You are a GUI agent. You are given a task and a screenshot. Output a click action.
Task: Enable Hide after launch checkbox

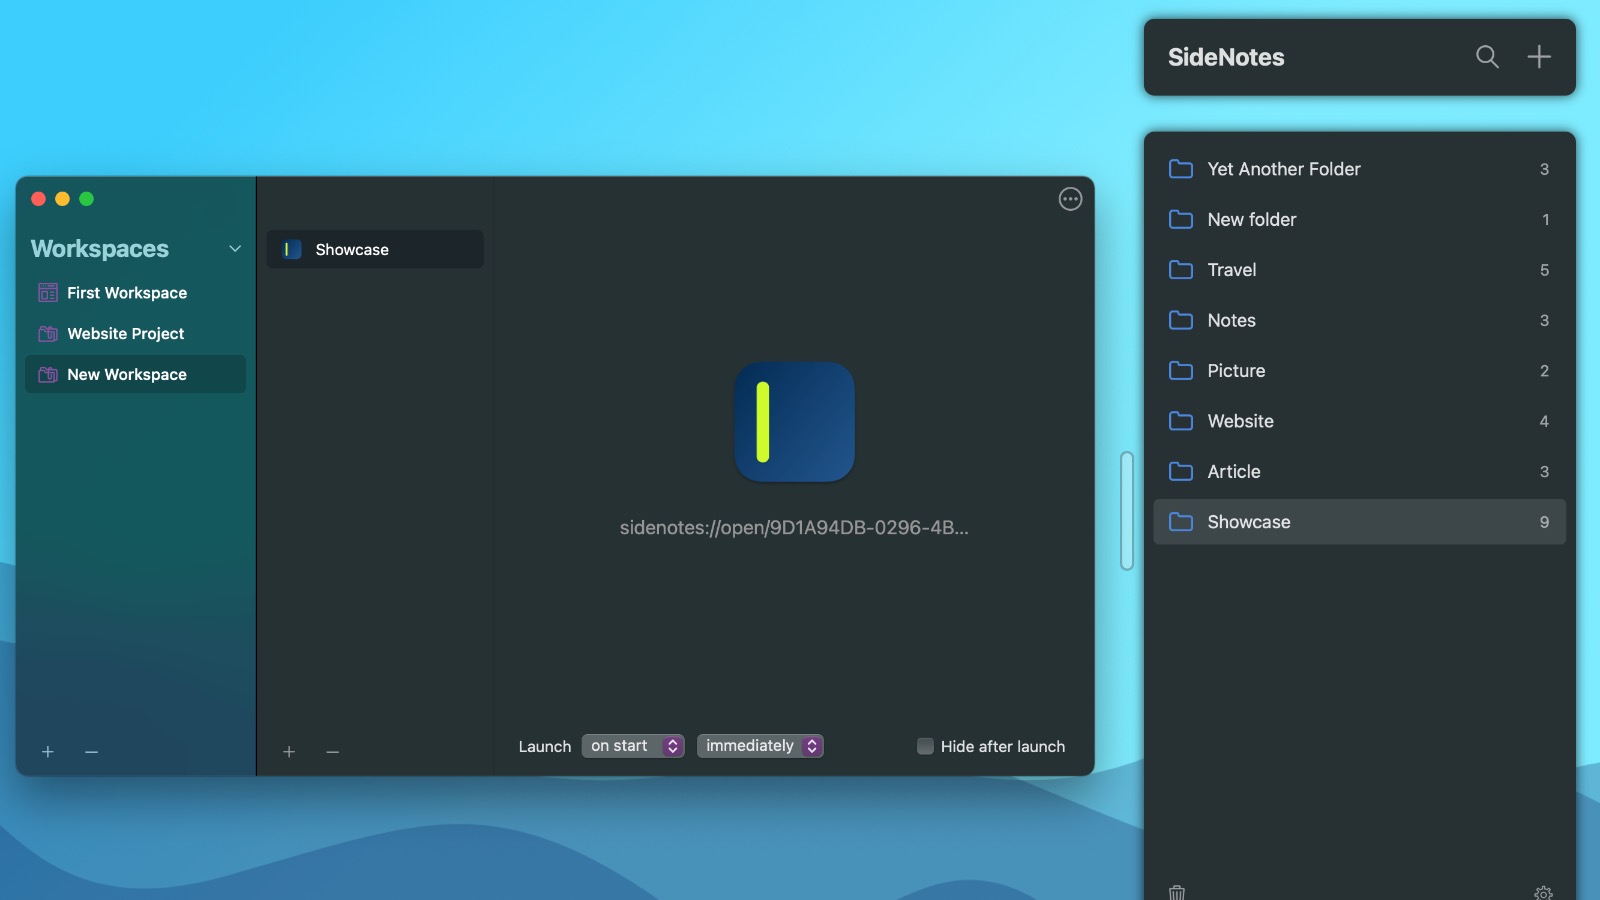pyautogui.click(x=925, y=746)
